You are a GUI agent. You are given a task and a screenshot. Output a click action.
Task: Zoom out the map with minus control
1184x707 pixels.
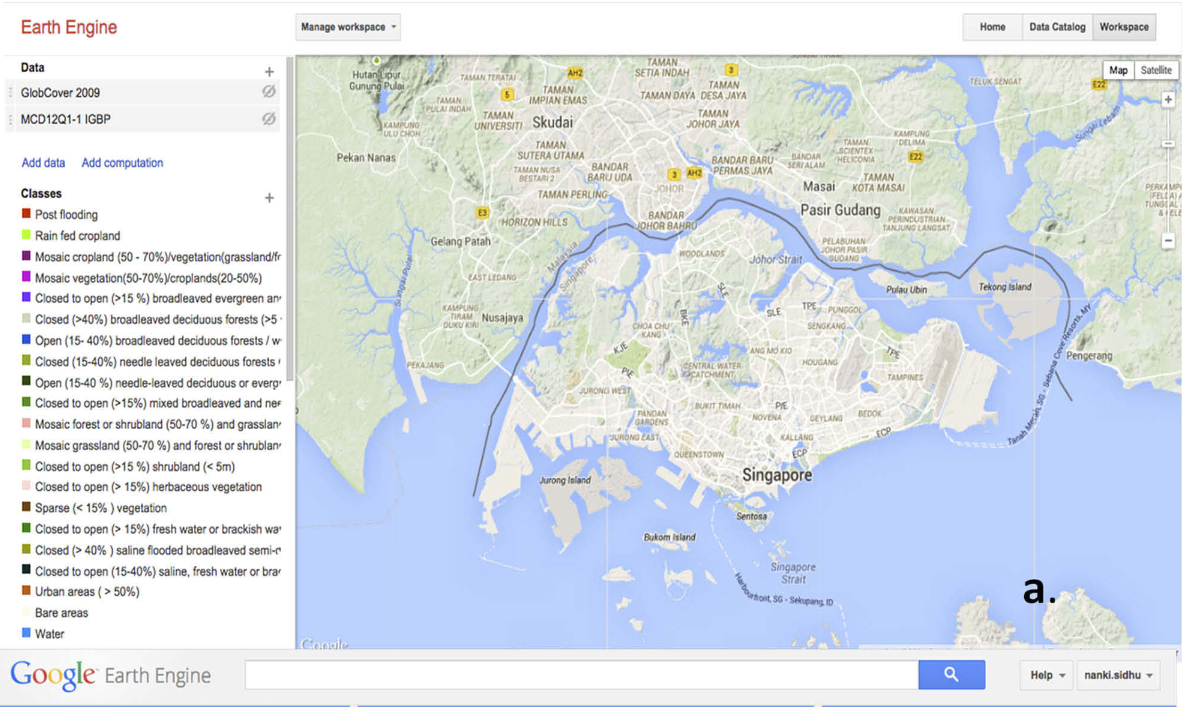click(1168, 241)
